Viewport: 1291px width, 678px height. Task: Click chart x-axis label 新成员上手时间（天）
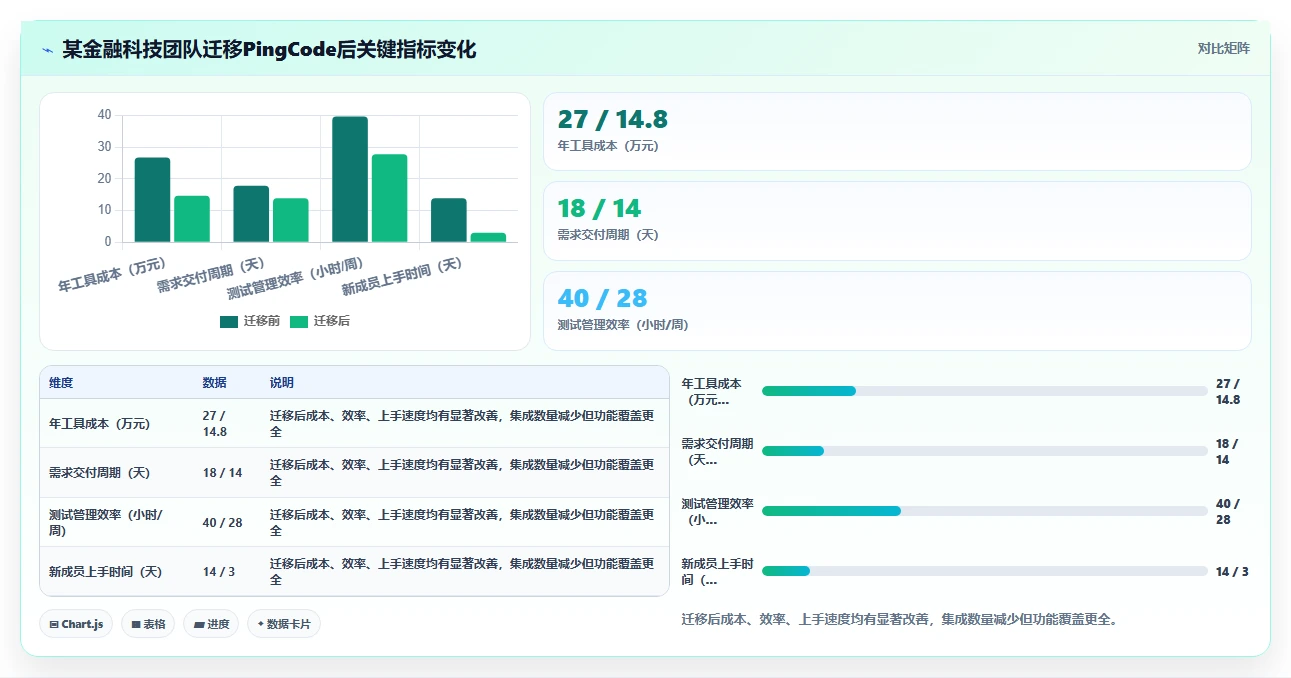(403, 277)
